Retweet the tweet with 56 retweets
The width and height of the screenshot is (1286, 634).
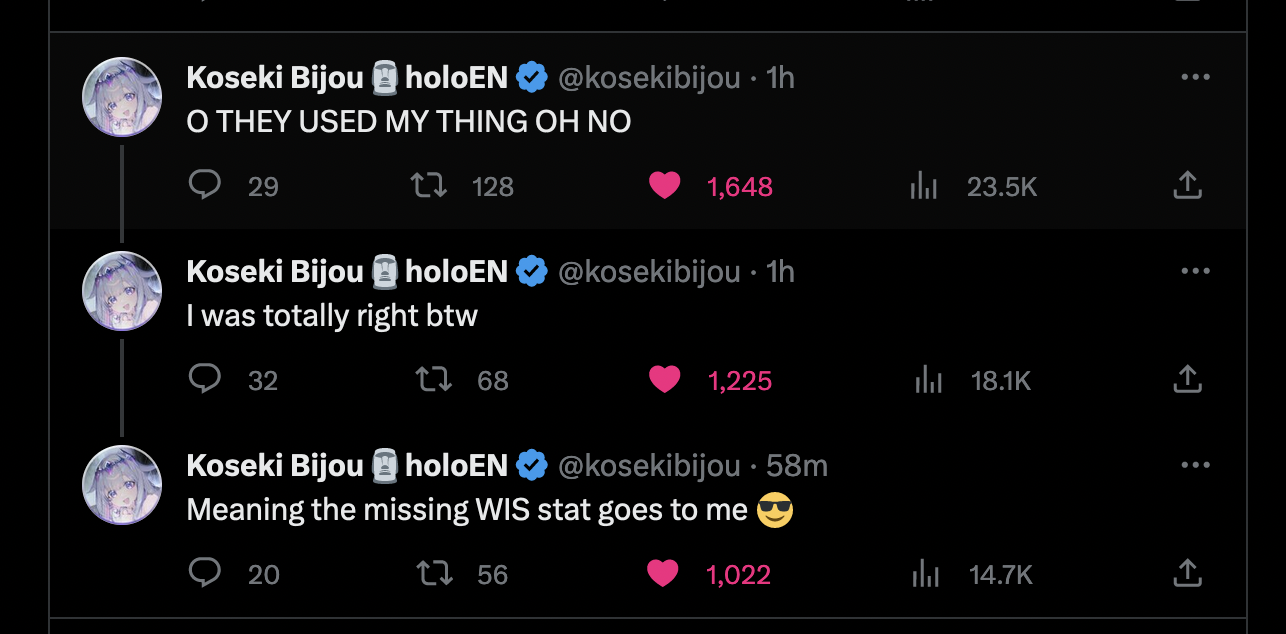(434, 574)
